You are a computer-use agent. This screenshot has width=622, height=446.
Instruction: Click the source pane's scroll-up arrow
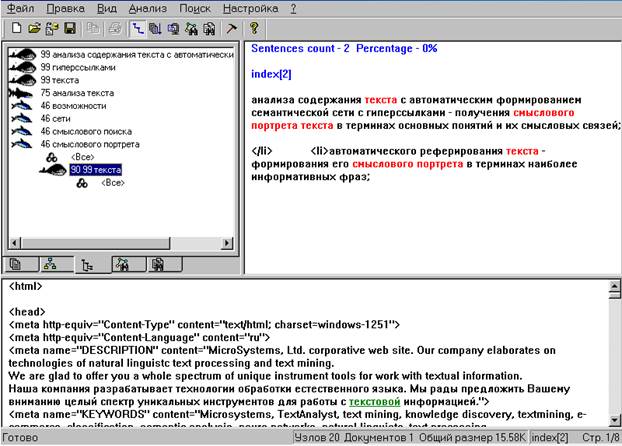pos(614,288)
